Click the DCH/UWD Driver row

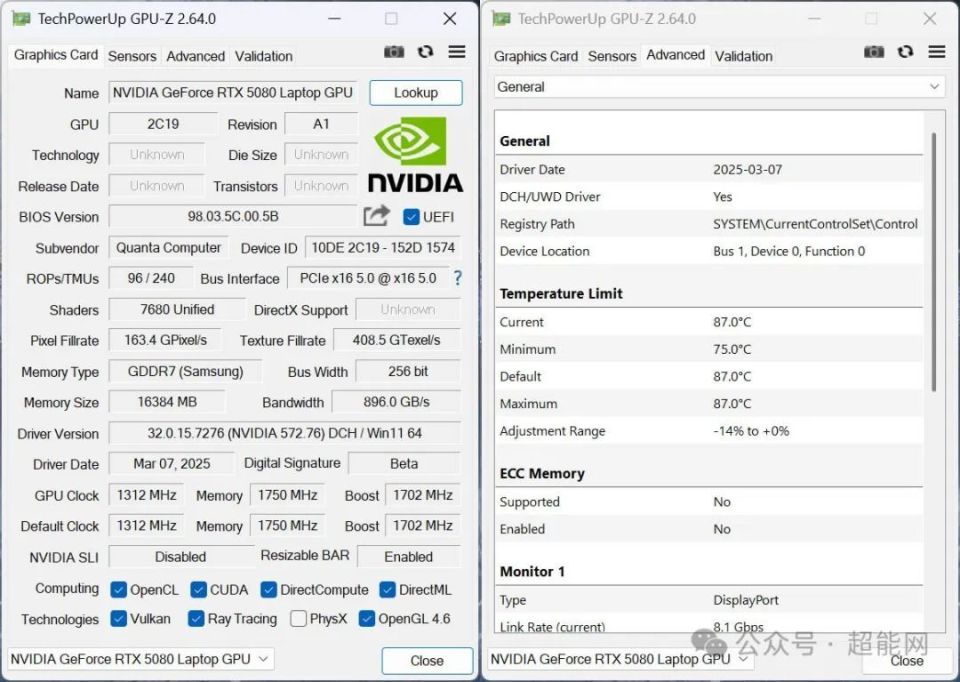(709, 197)
